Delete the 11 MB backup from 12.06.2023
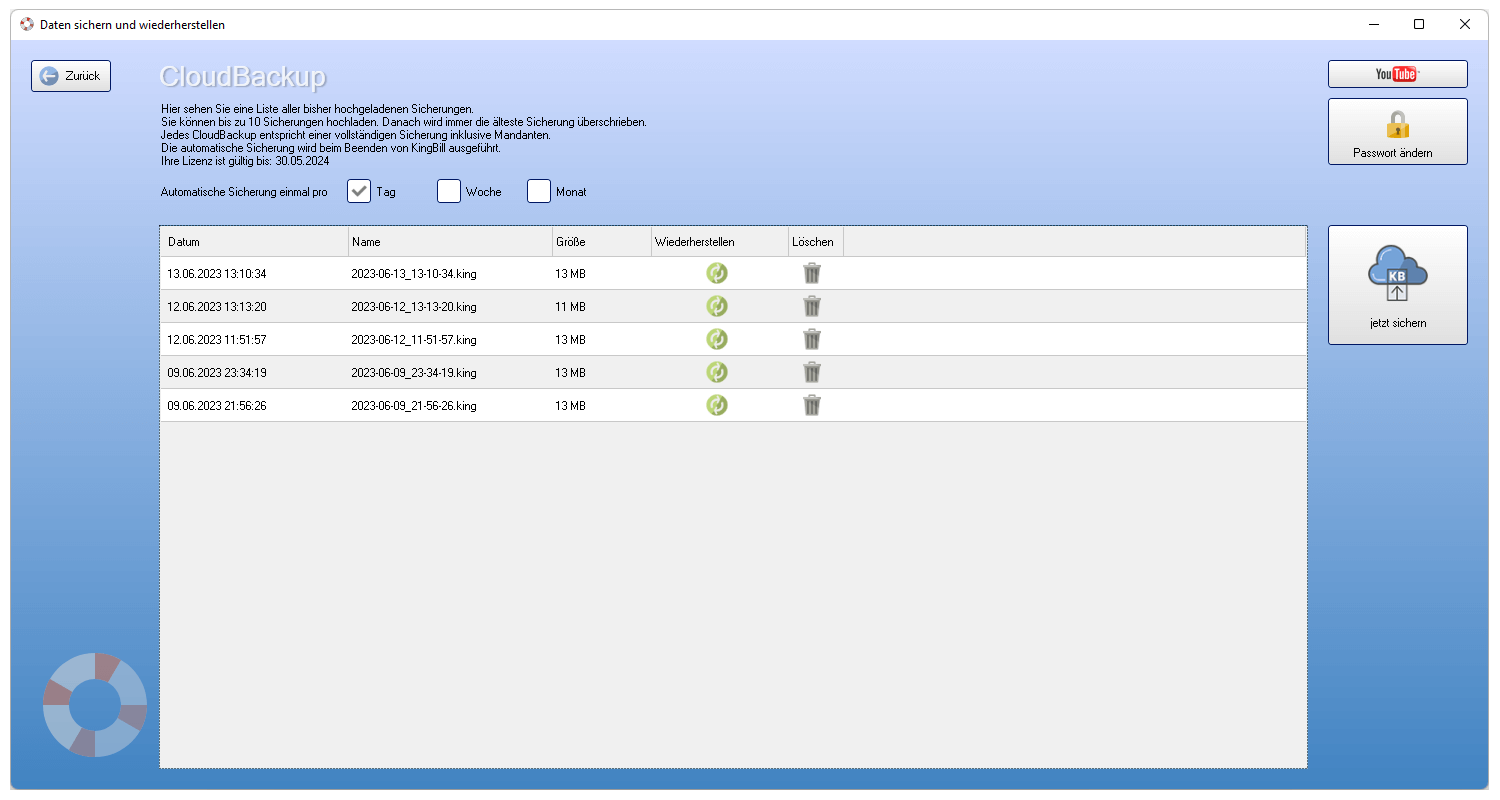This screenshot has width=1500, height=800. [811, 306]
